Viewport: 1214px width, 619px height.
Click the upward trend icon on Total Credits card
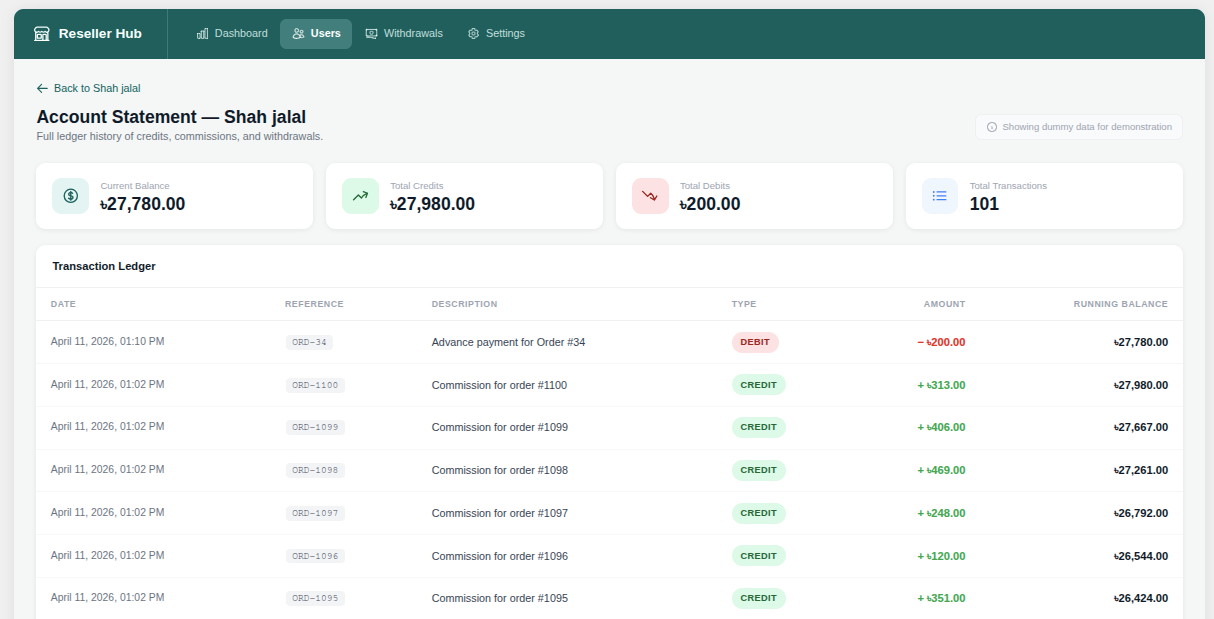(x=361, y=196)
